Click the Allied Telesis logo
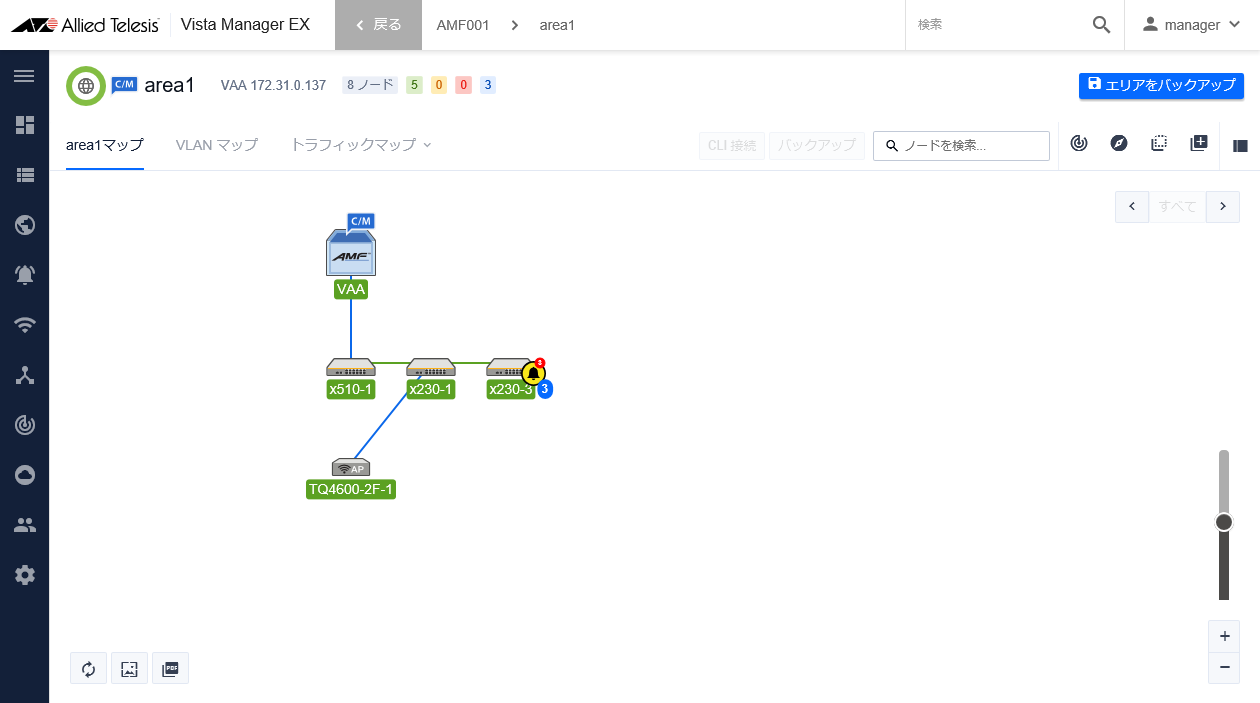This screenshot has height=703, width=1260. point(85,25)
